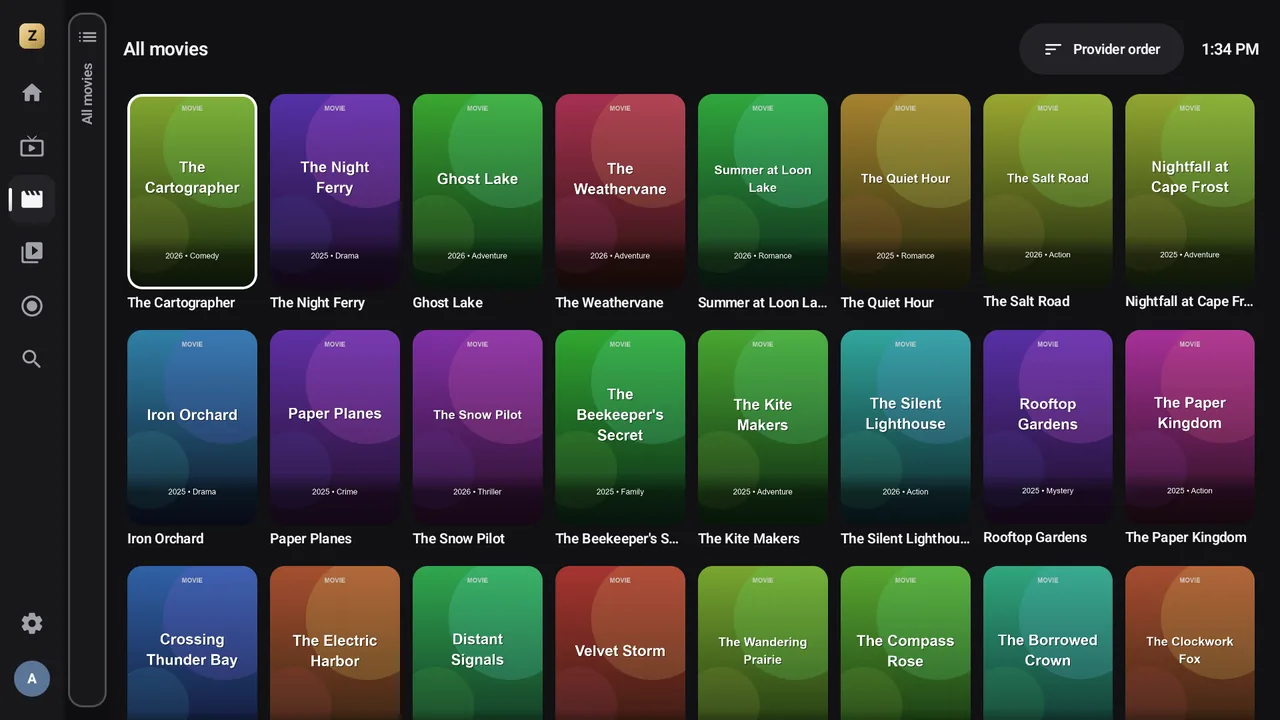This screenshot has height=720, width=1280.
Task: Open The Borrowed Crown movie card
Action: click(1048, 643)
